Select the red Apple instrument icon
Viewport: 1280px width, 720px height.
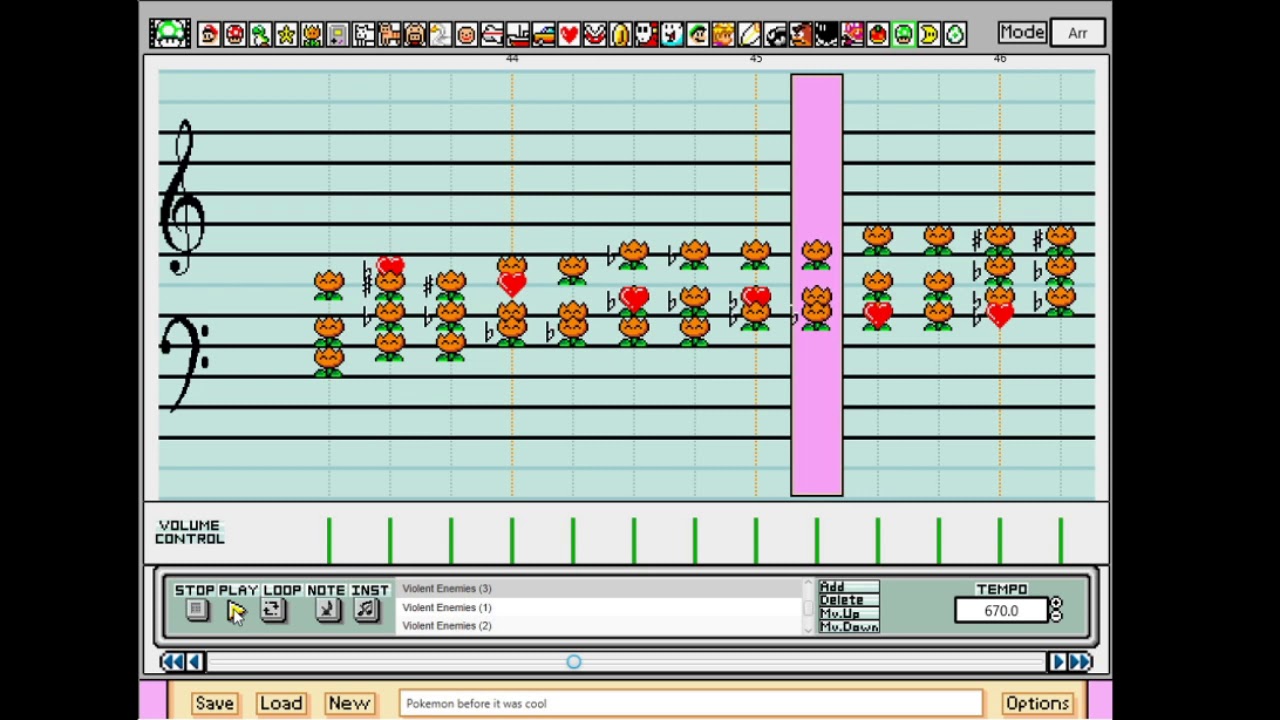click(878, 34)
